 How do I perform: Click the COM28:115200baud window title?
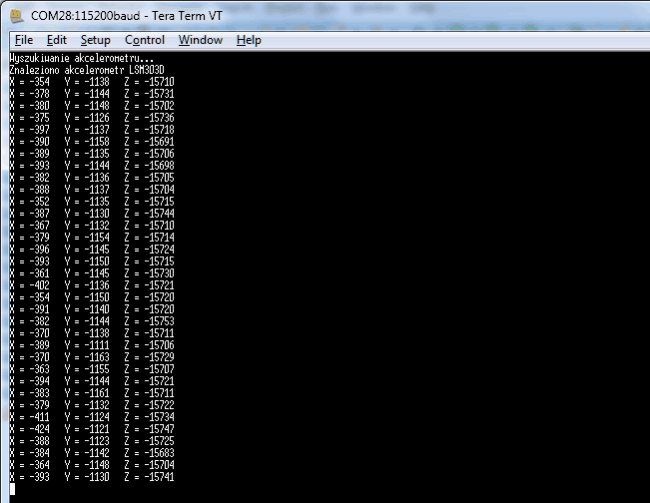coord(127,16)
